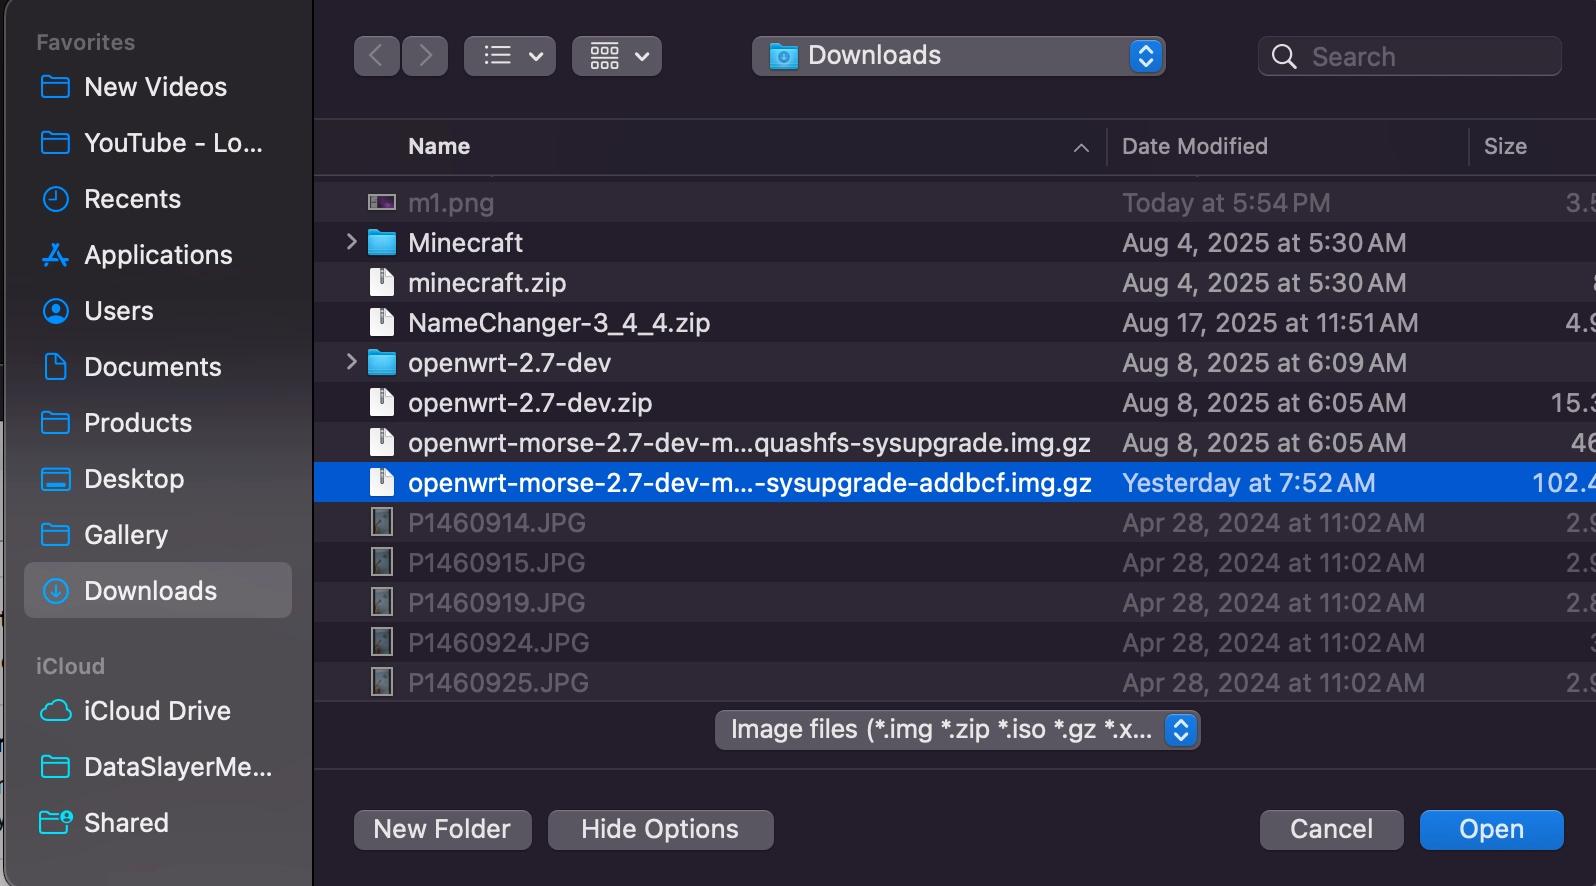Click the Aug 17, 2025 at 11:51 AM date
This screenshot has width=1596, height=886.
click(1270, 323)
